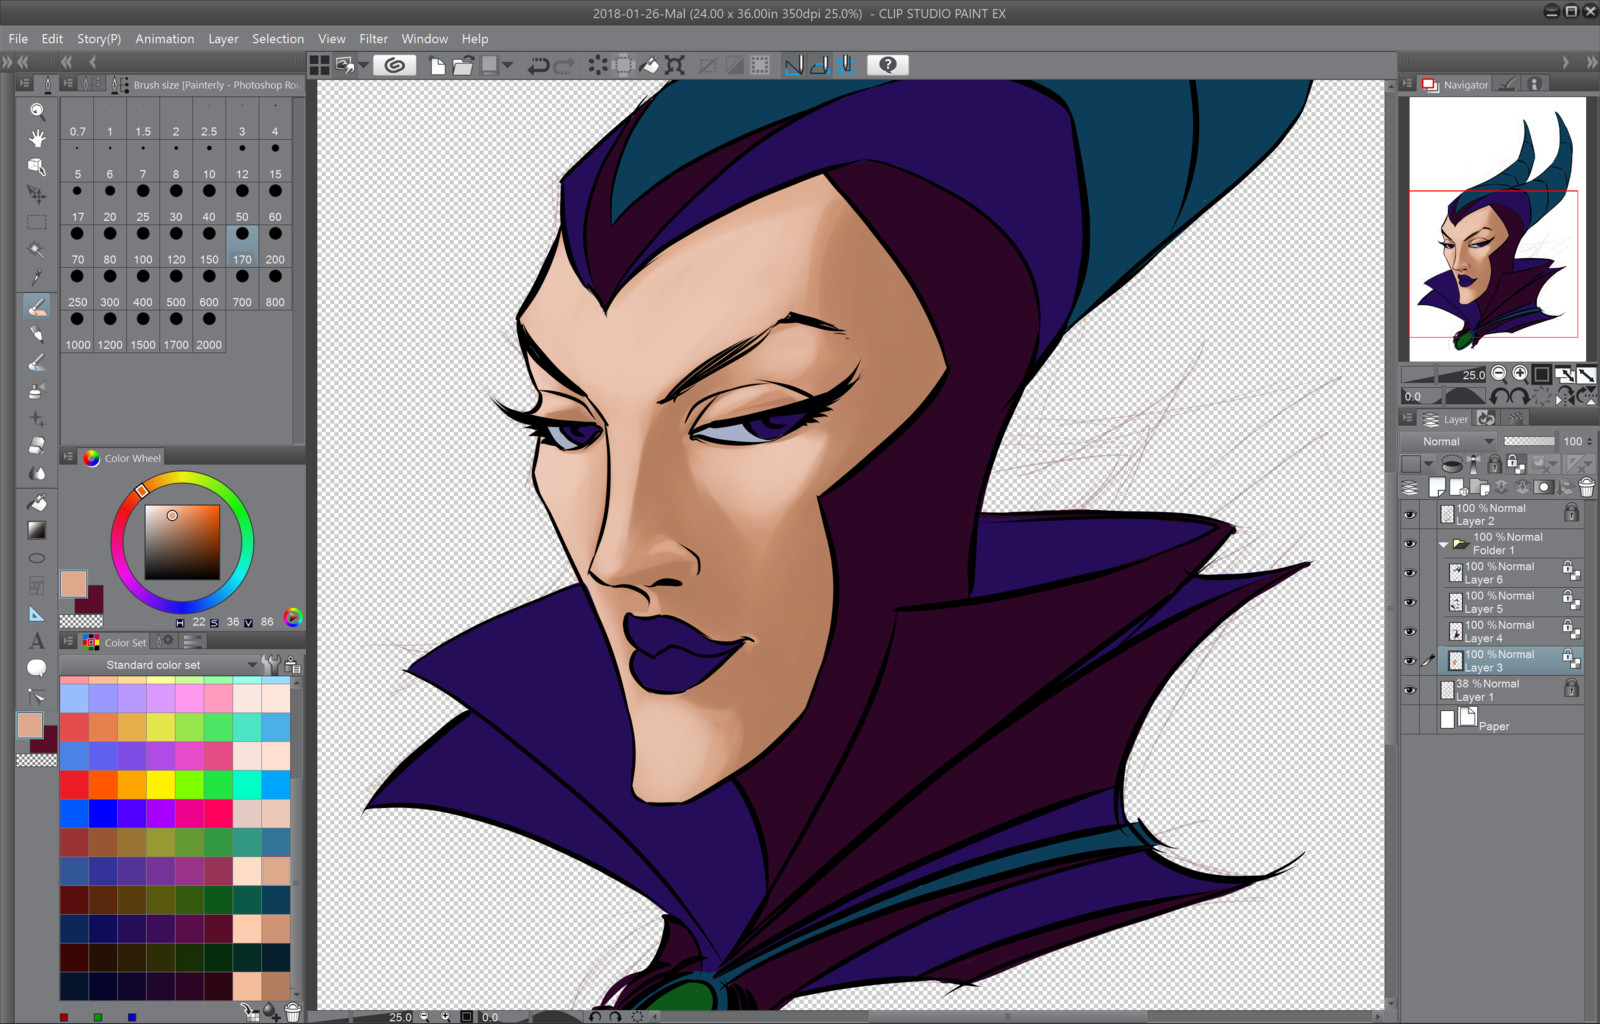This screenshot has height=1024, width=1600.
Task: Select the Gradient tool
Action: pyautogui.click(x=37, y=530)
